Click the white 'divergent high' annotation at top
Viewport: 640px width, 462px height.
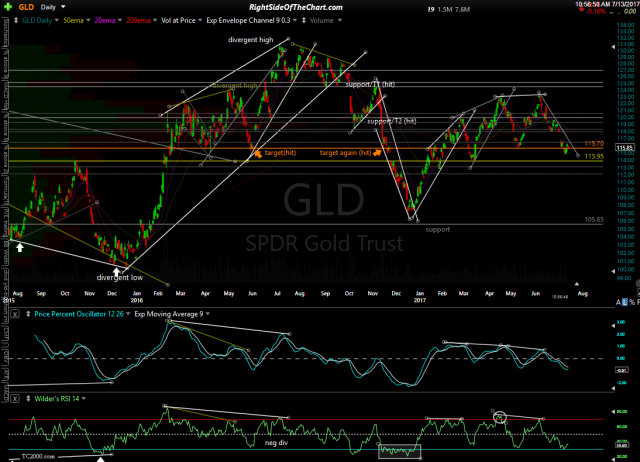[x=251, y=40]
